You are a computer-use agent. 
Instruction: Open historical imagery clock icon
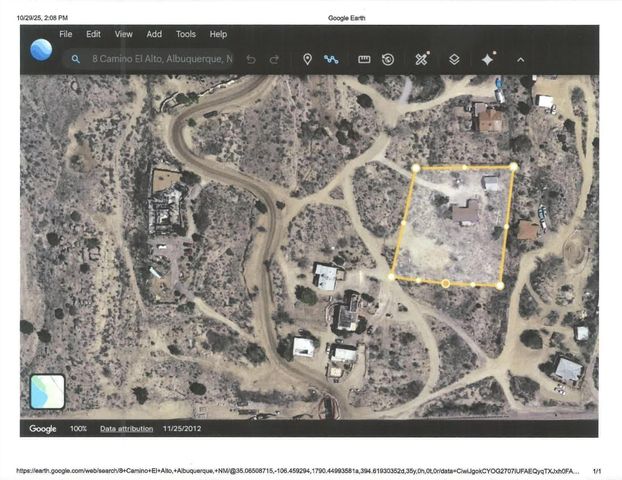[x=388, y=59]
